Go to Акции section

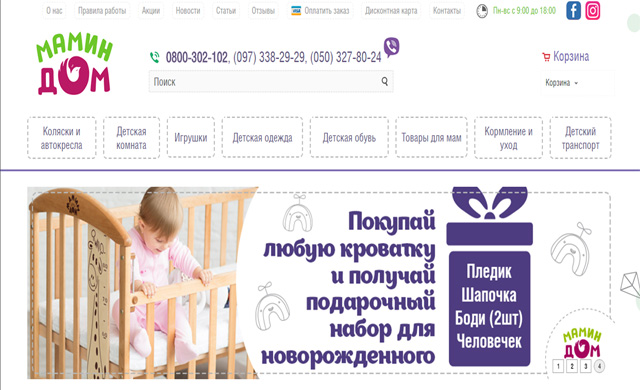tap(151, 11)
